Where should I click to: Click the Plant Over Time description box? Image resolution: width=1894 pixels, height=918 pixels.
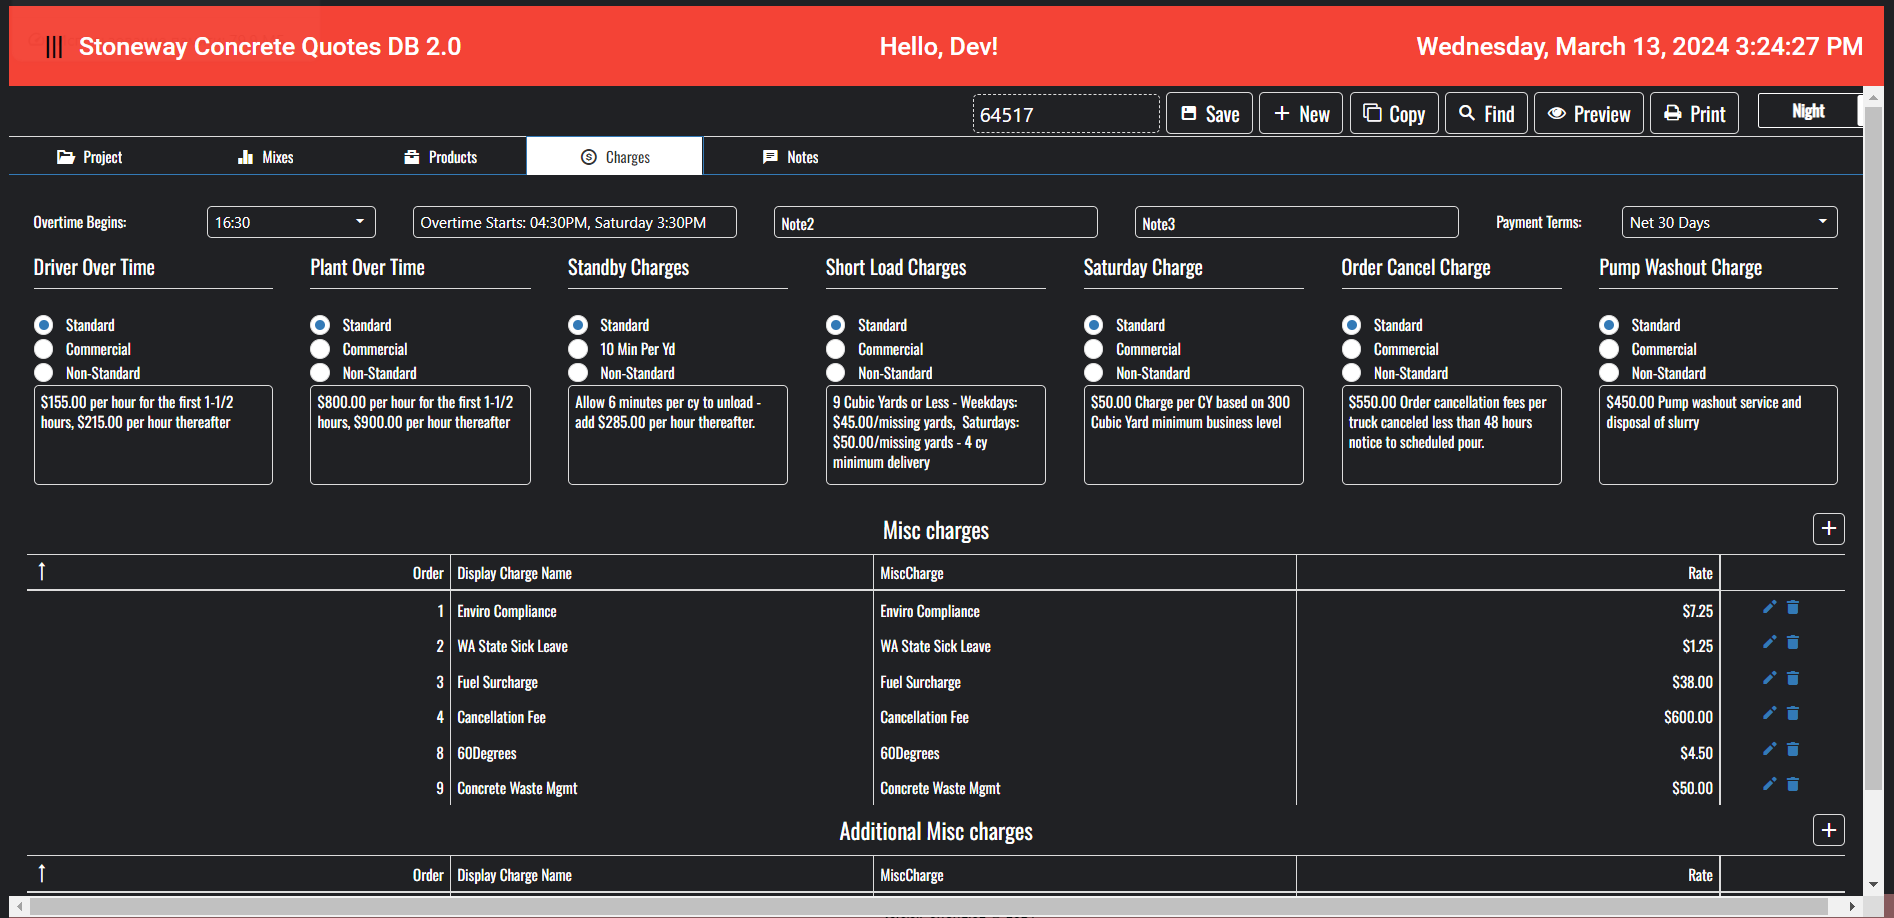[x=420, y=435]
